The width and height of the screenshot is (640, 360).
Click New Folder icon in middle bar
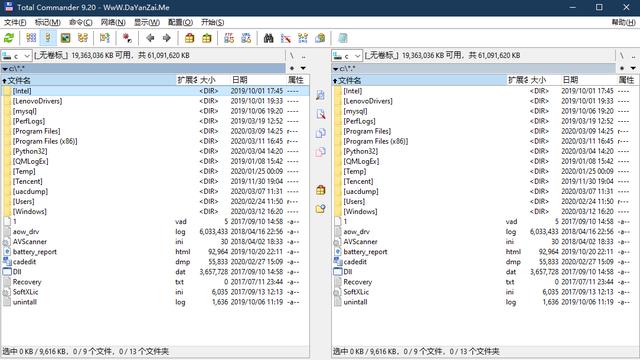[320, 209]
